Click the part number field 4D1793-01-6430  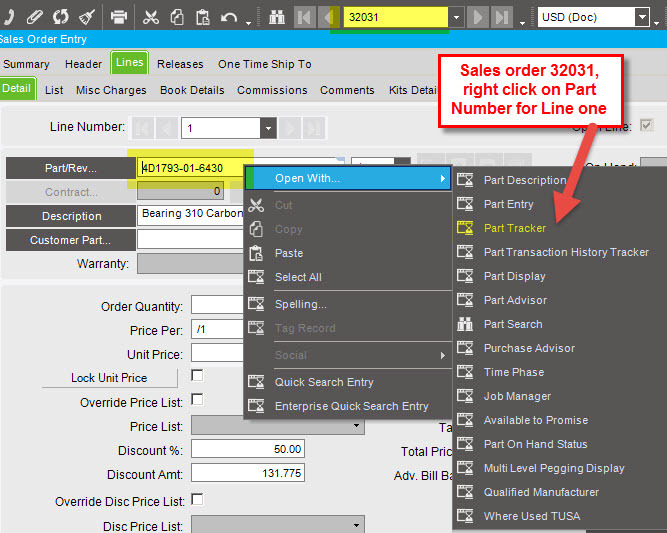191,168
